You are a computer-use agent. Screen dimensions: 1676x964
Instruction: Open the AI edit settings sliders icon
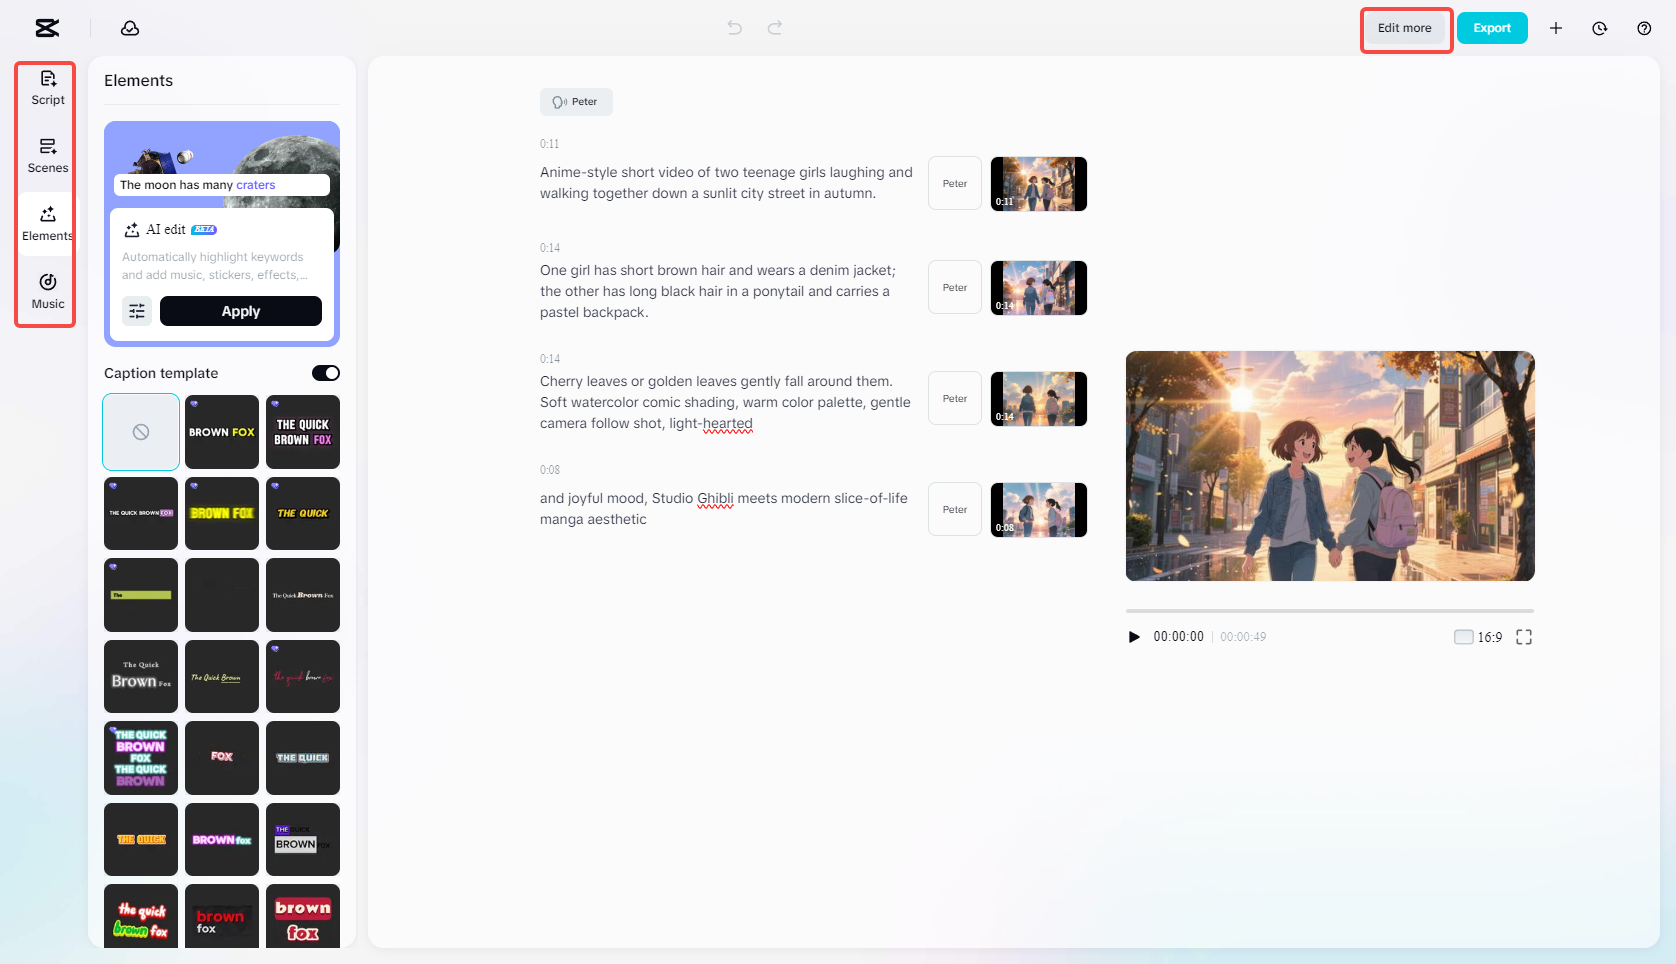[x=137, y=311]
